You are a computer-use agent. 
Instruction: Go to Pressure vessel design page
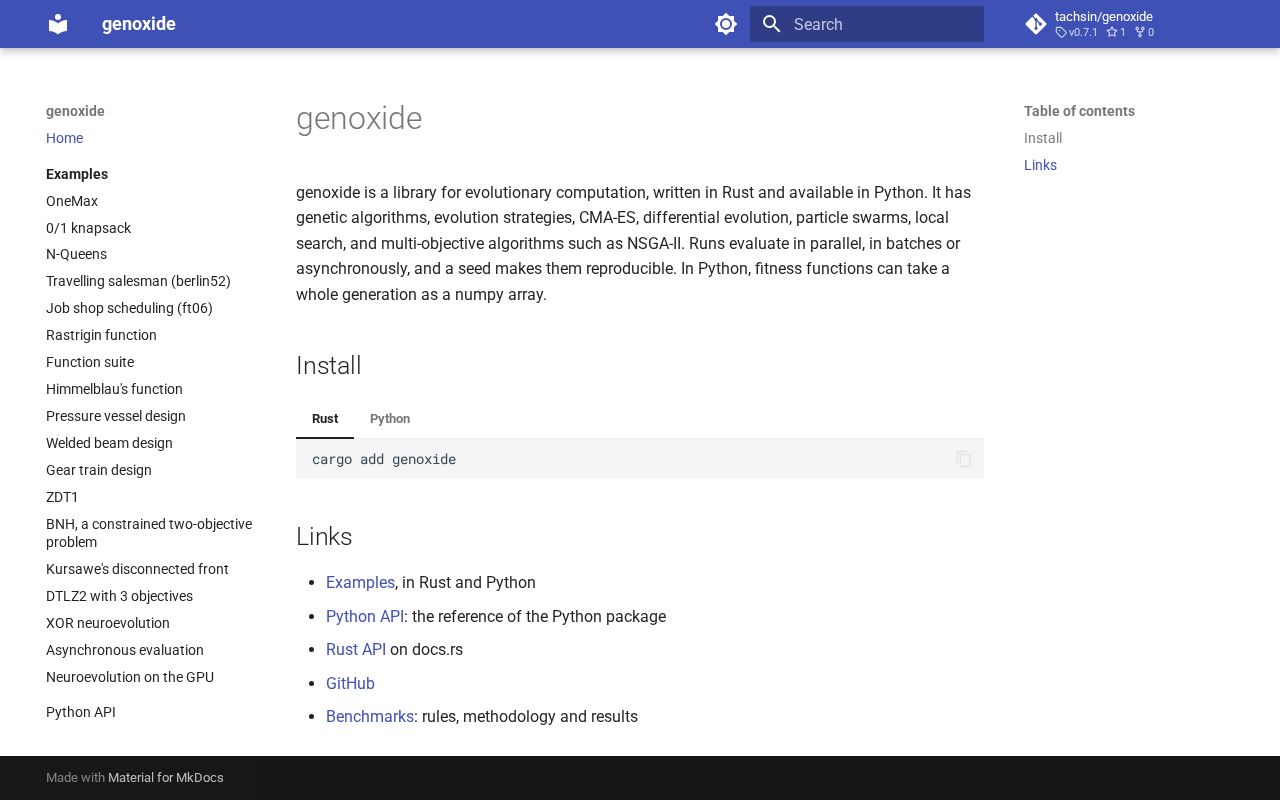pos(116,416)
